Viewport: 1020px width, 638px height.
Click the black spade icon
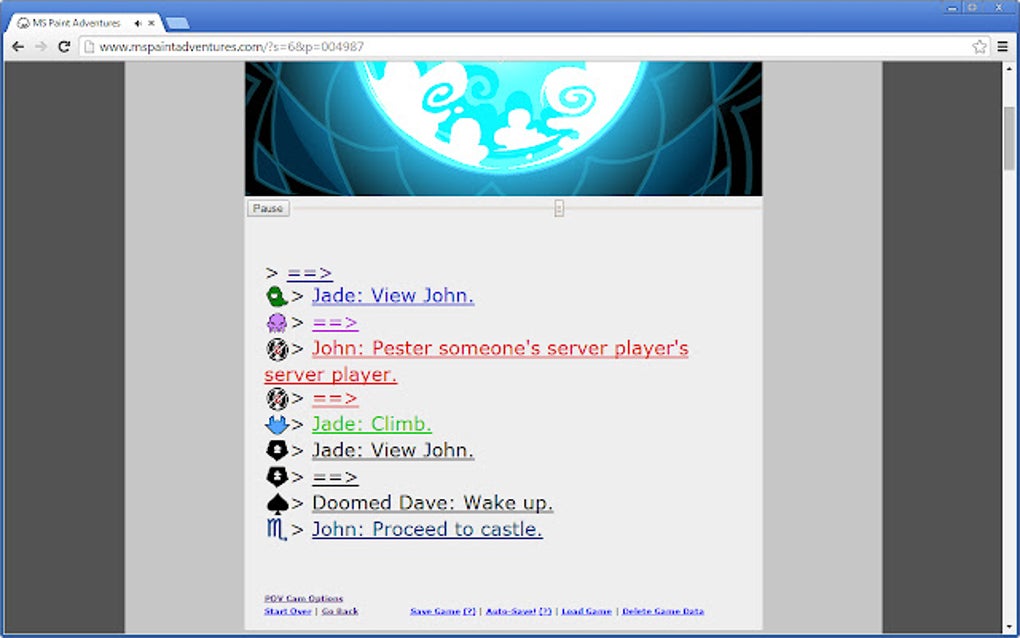click(x=277, y=503)
